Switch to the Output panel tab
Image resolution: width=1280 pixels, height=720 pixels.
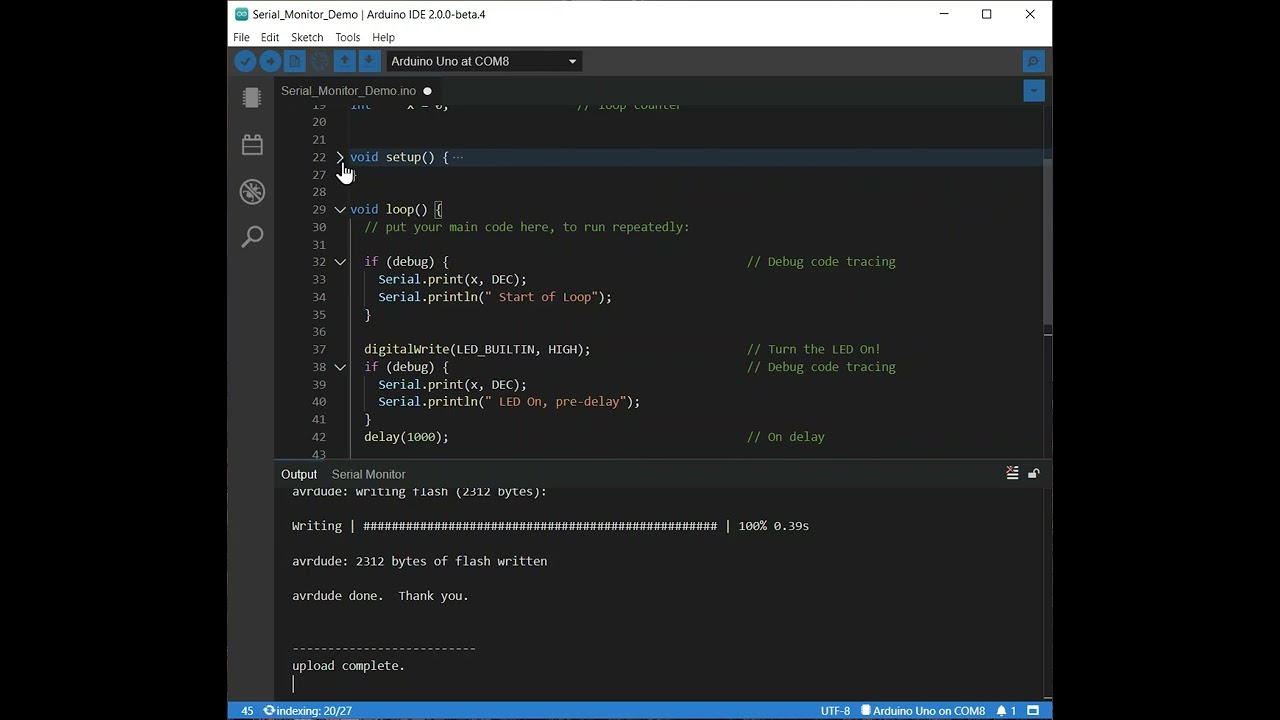pos(299,474)
